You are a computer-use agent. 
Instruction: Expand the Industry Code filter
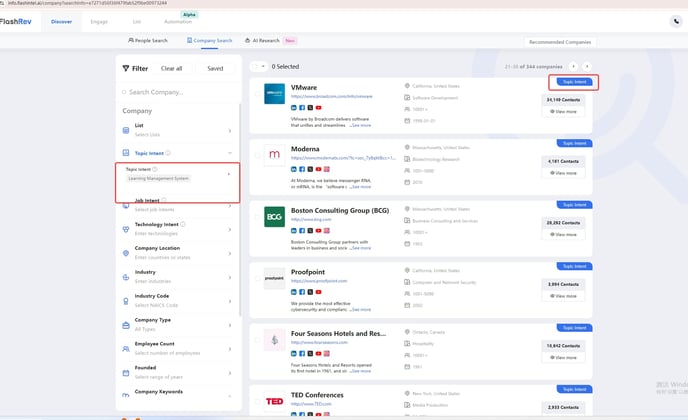229,302
